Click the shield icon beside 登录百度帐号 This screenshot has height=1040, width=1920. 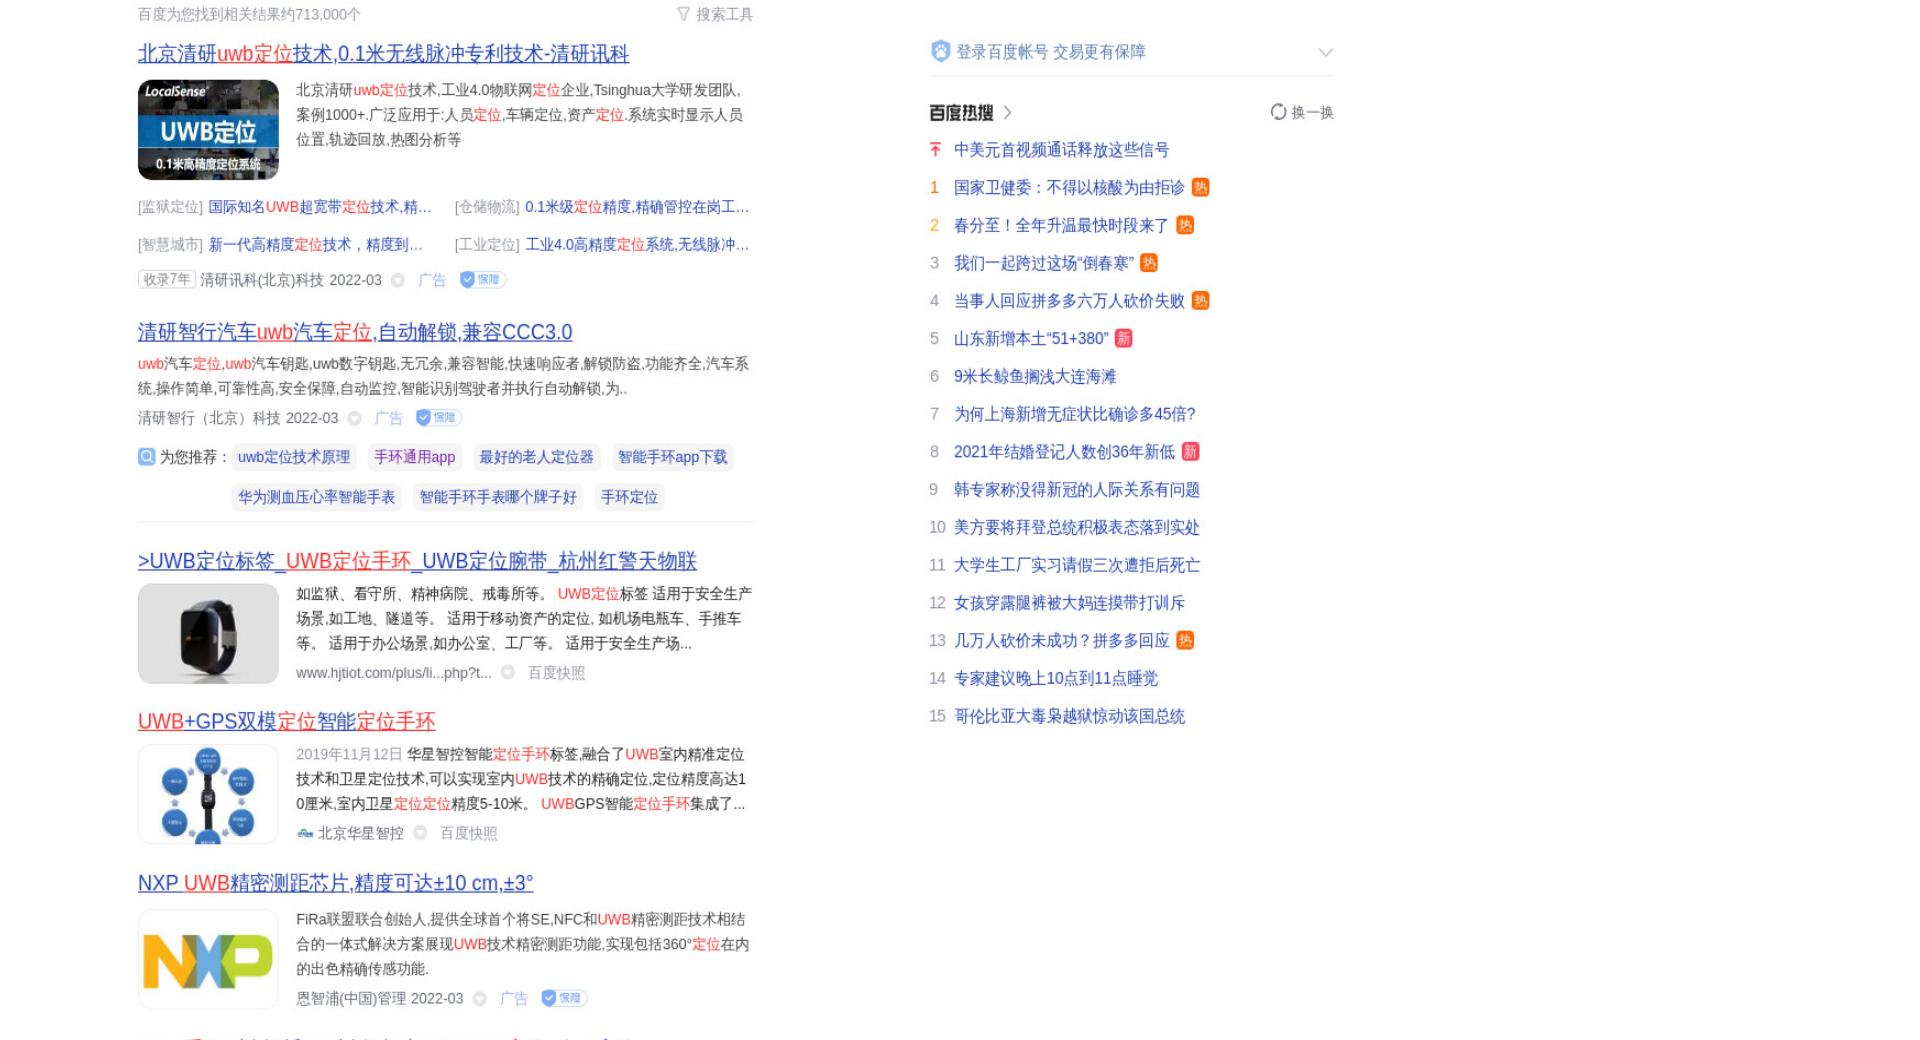(940, 51)
